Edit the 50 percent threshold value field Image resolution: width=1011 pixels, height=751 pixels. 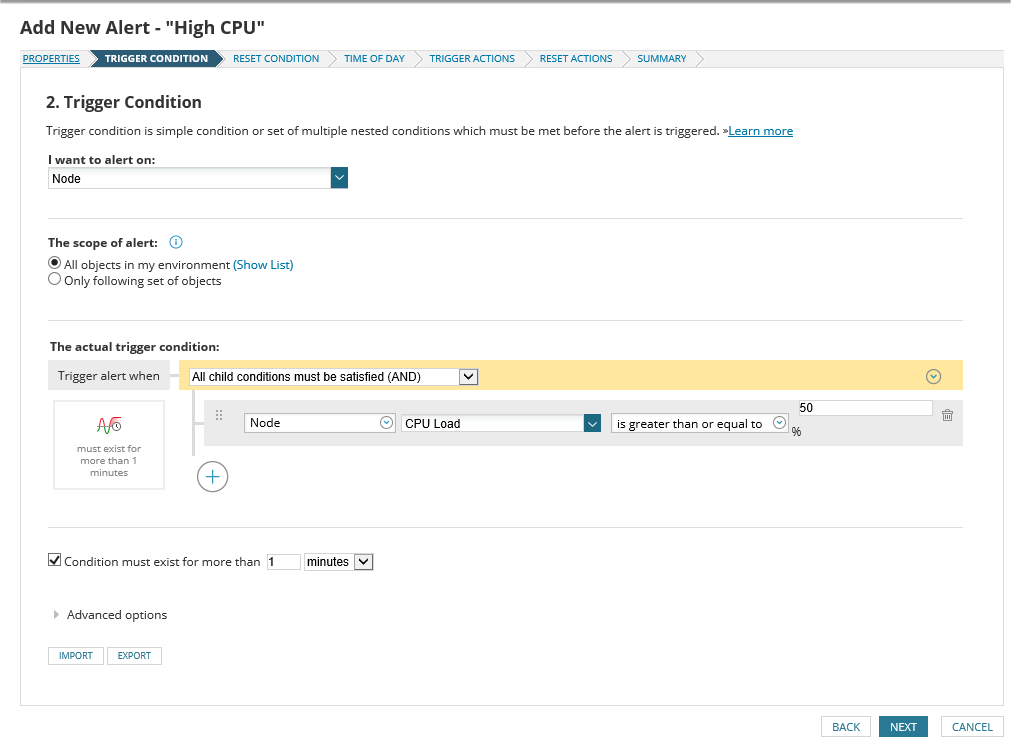[865, 407]
